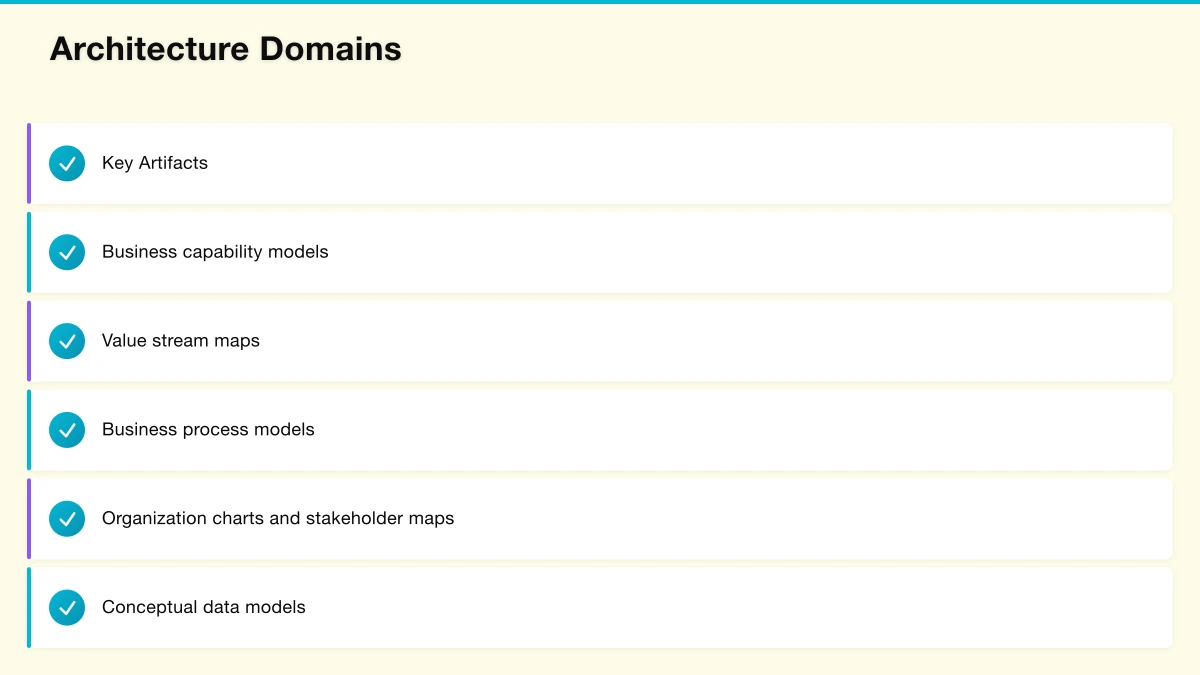Viewport: 1200px width, 675px height.
Task: Click checkmark icon for Organization charts and stakeholder maps
Action: (x=67, y=519)
